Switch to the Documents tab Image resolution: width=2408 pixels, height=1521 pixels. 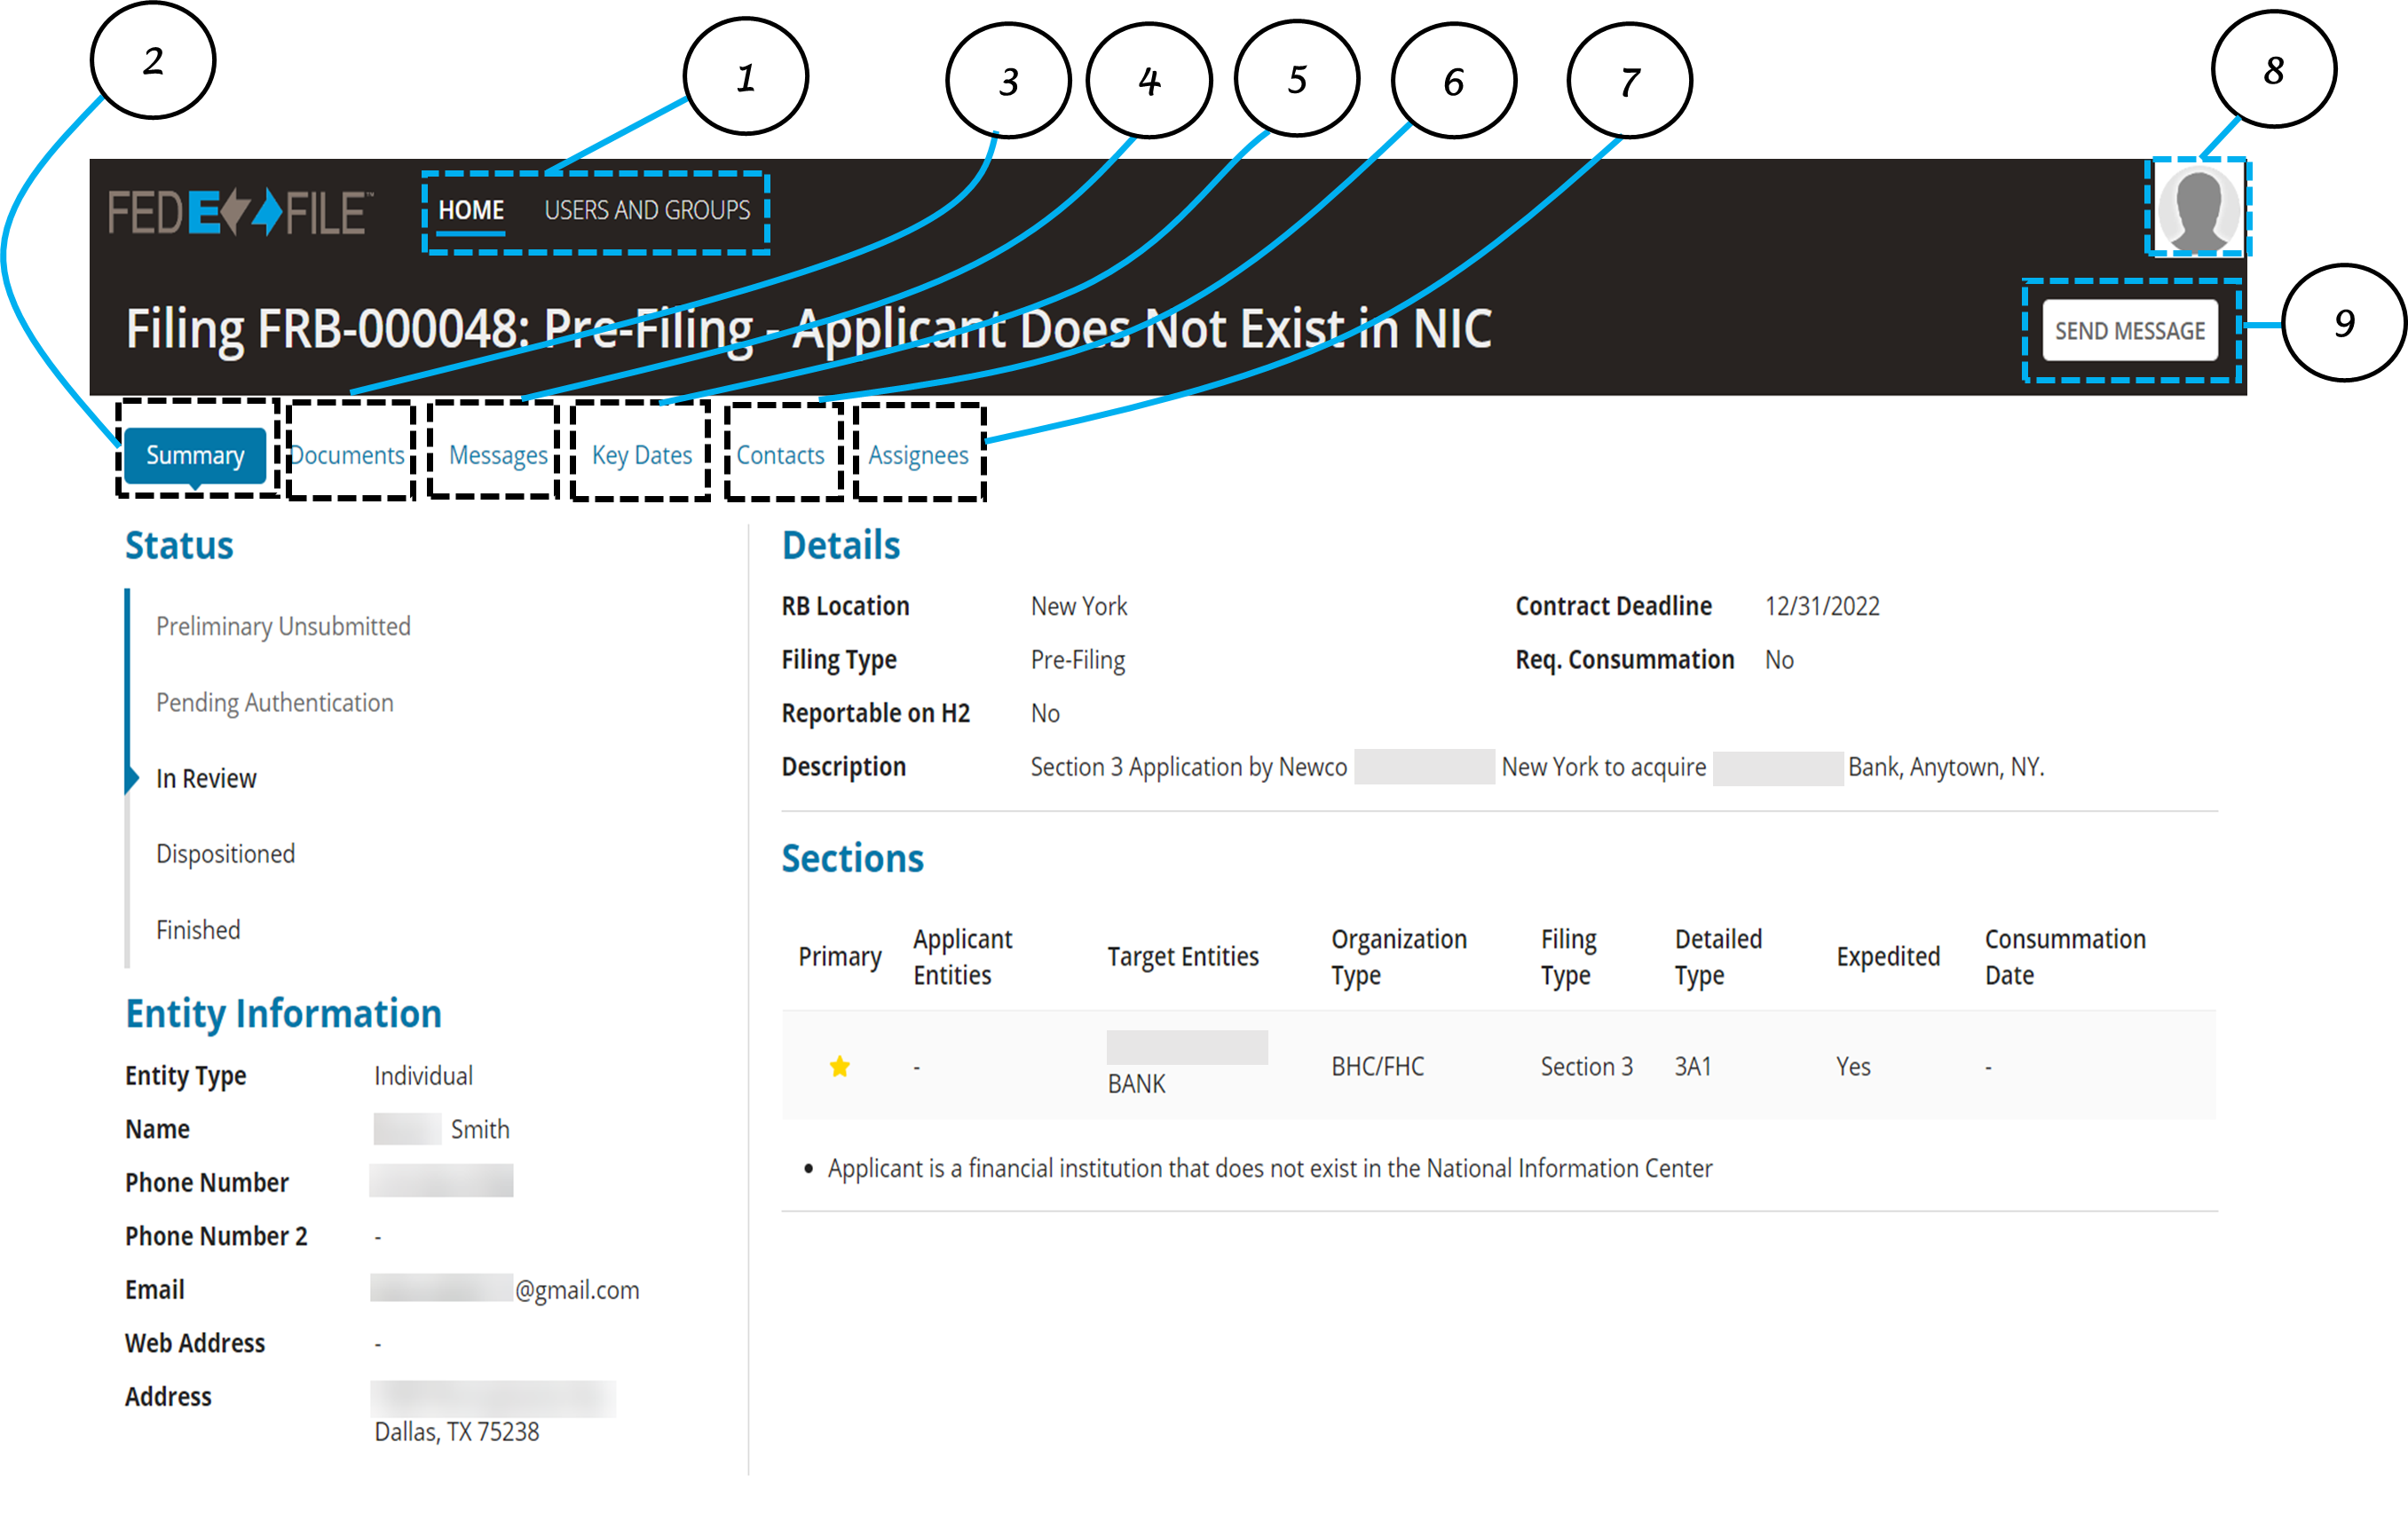click(348, 455)
